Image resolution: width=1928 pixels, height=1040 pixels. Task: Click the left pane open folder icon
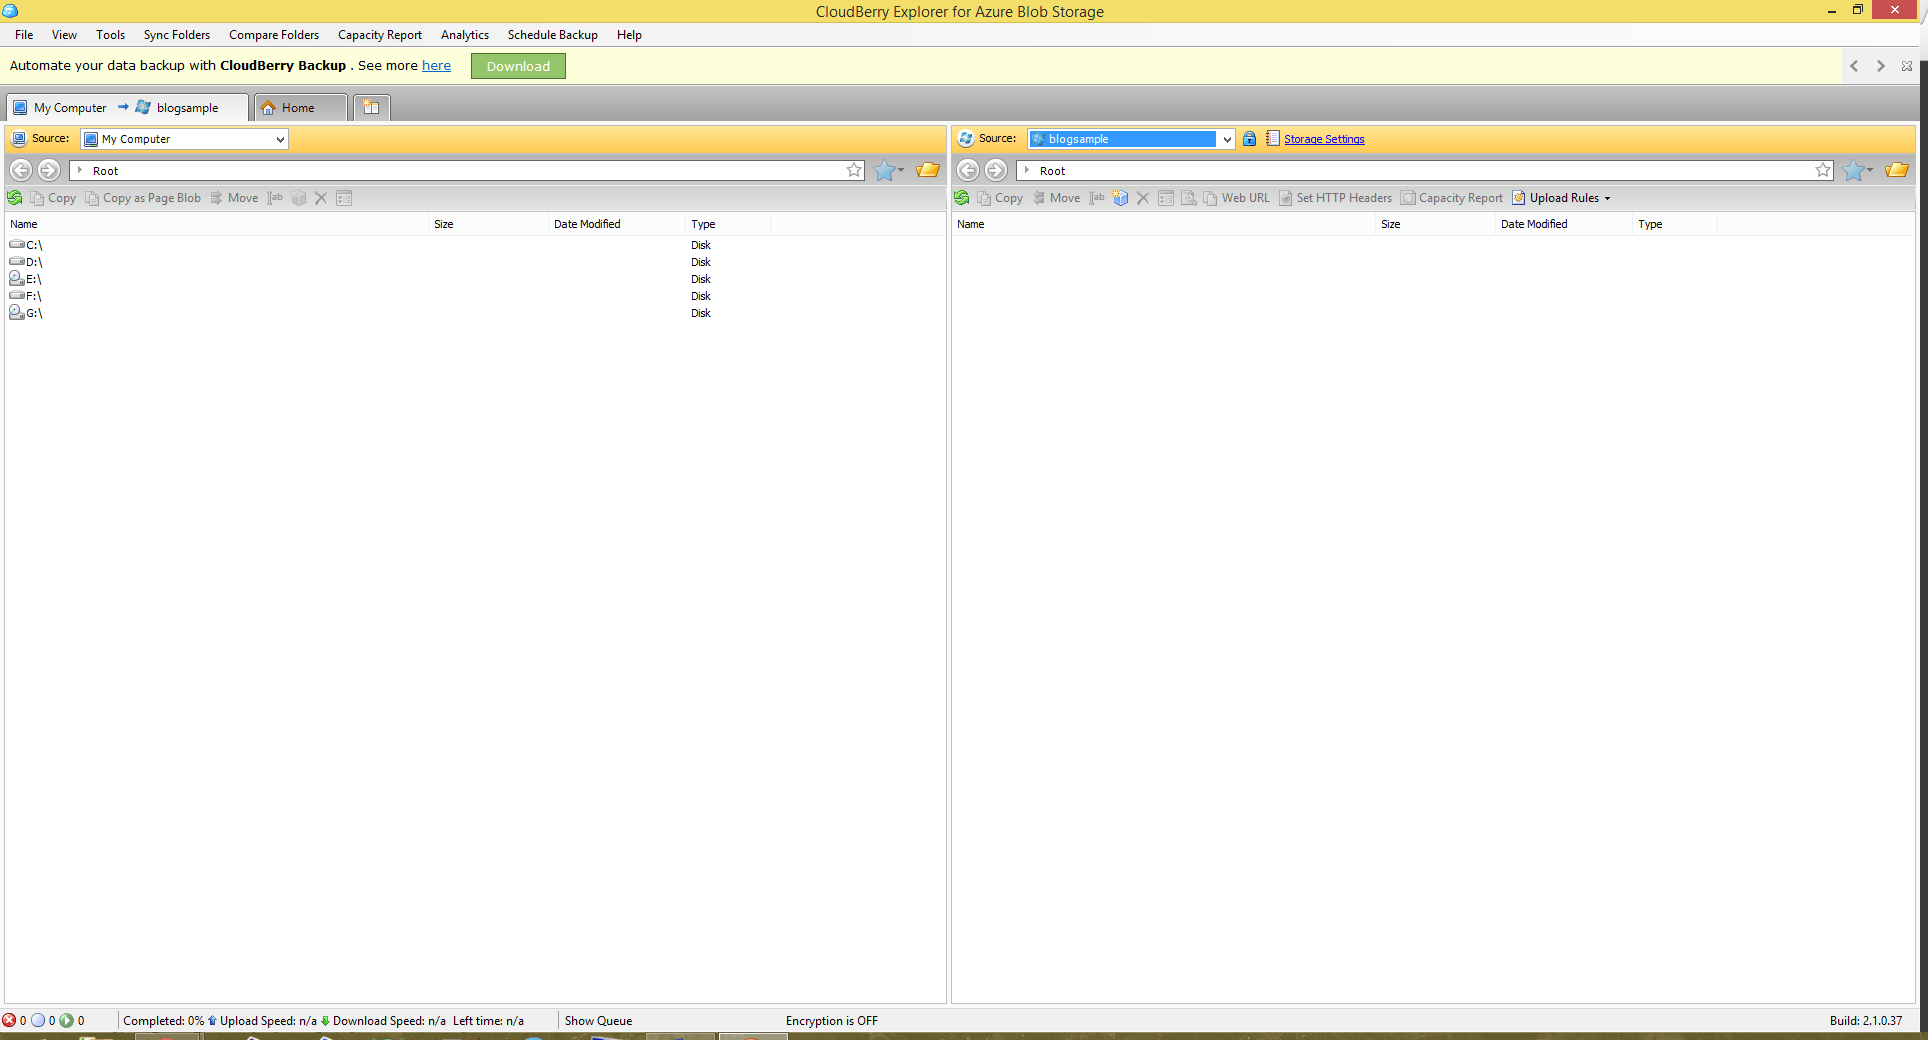point(928,170)
